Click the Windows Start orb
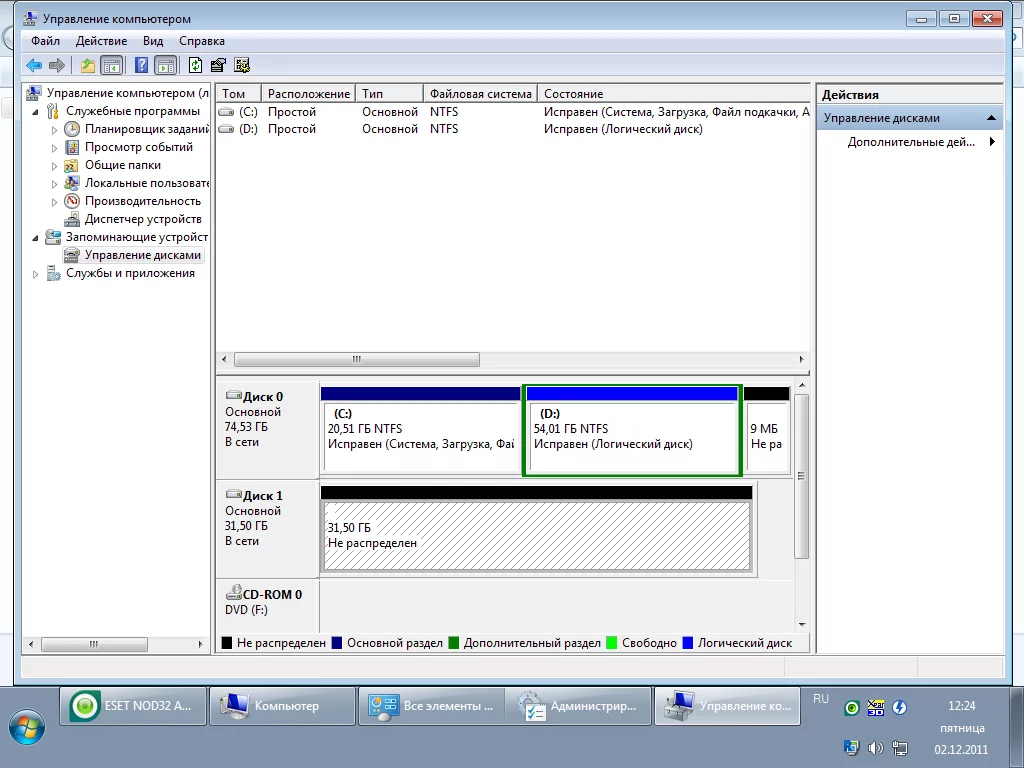The image size is (1024, 768). 27,729
